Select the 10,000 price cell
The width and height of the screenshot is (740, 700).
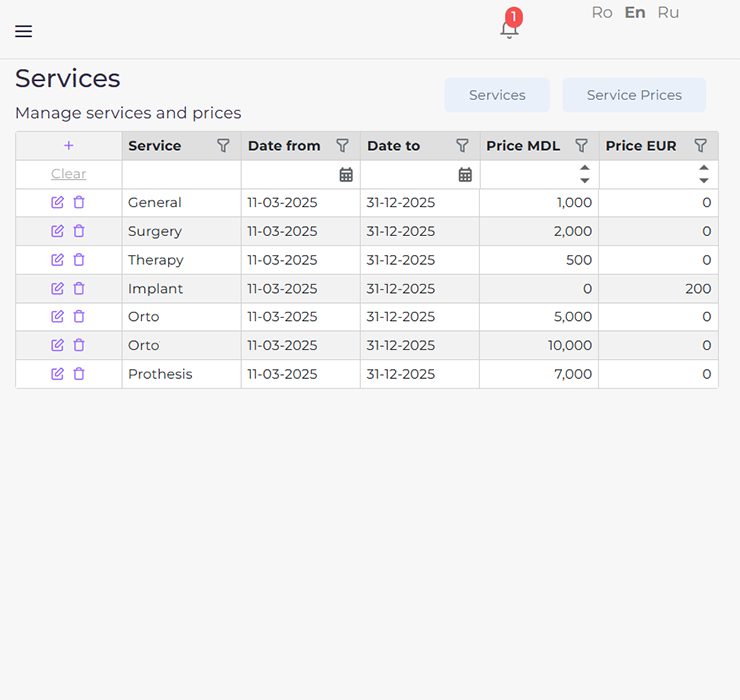pos(539,346)
